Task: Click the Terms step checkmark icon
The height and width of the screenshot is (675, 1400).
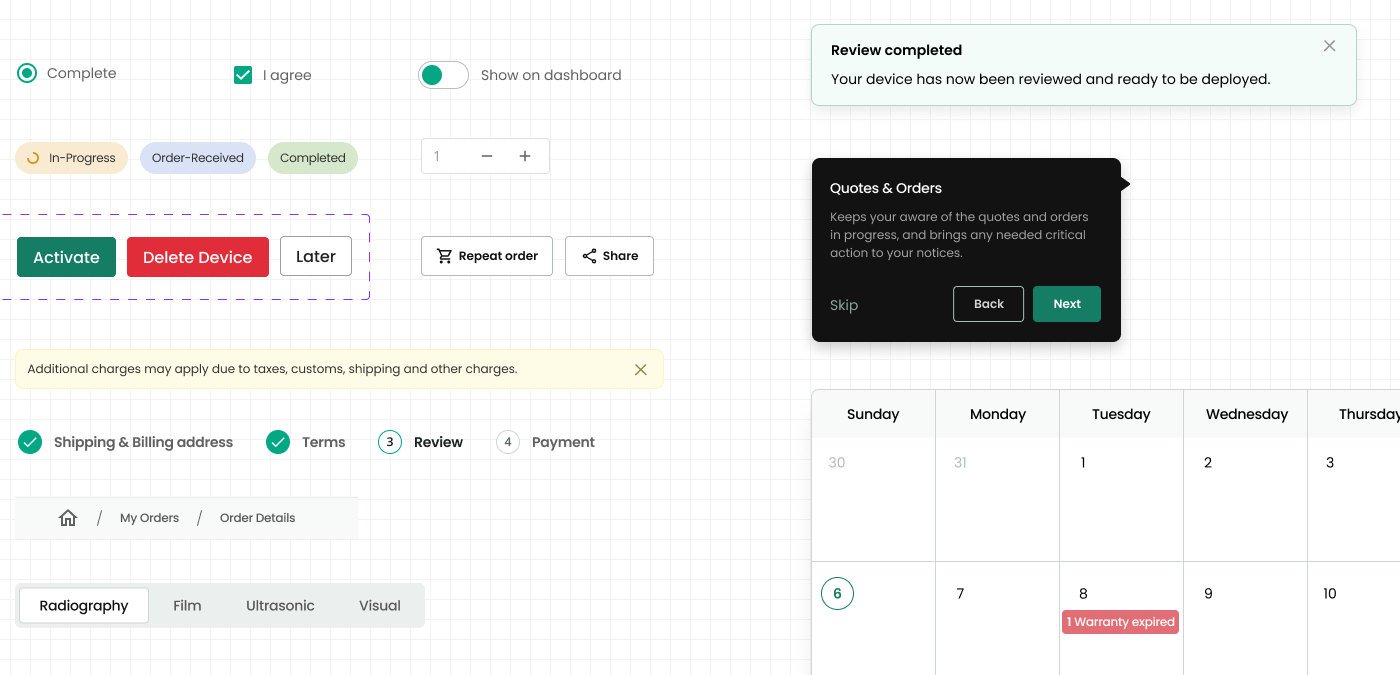Action: tap(278, 442)
